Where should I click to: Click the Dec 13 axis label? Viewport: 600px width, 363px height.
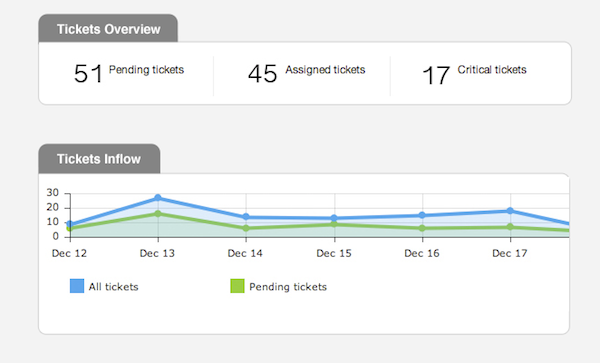pyautogui.click(x=157, y=253)
